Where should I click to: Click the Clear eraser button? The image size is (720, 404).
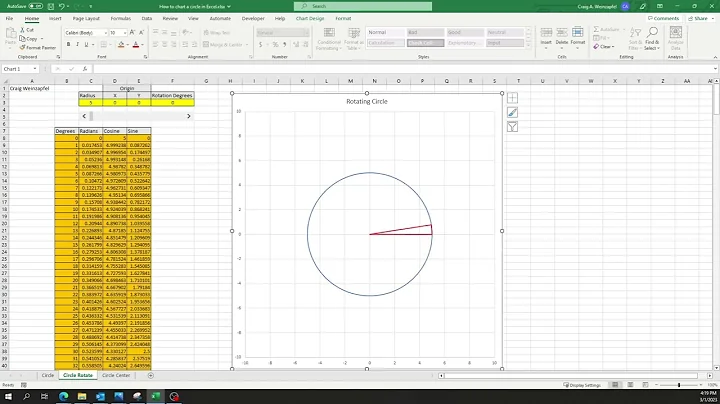(x=603, y=47)
